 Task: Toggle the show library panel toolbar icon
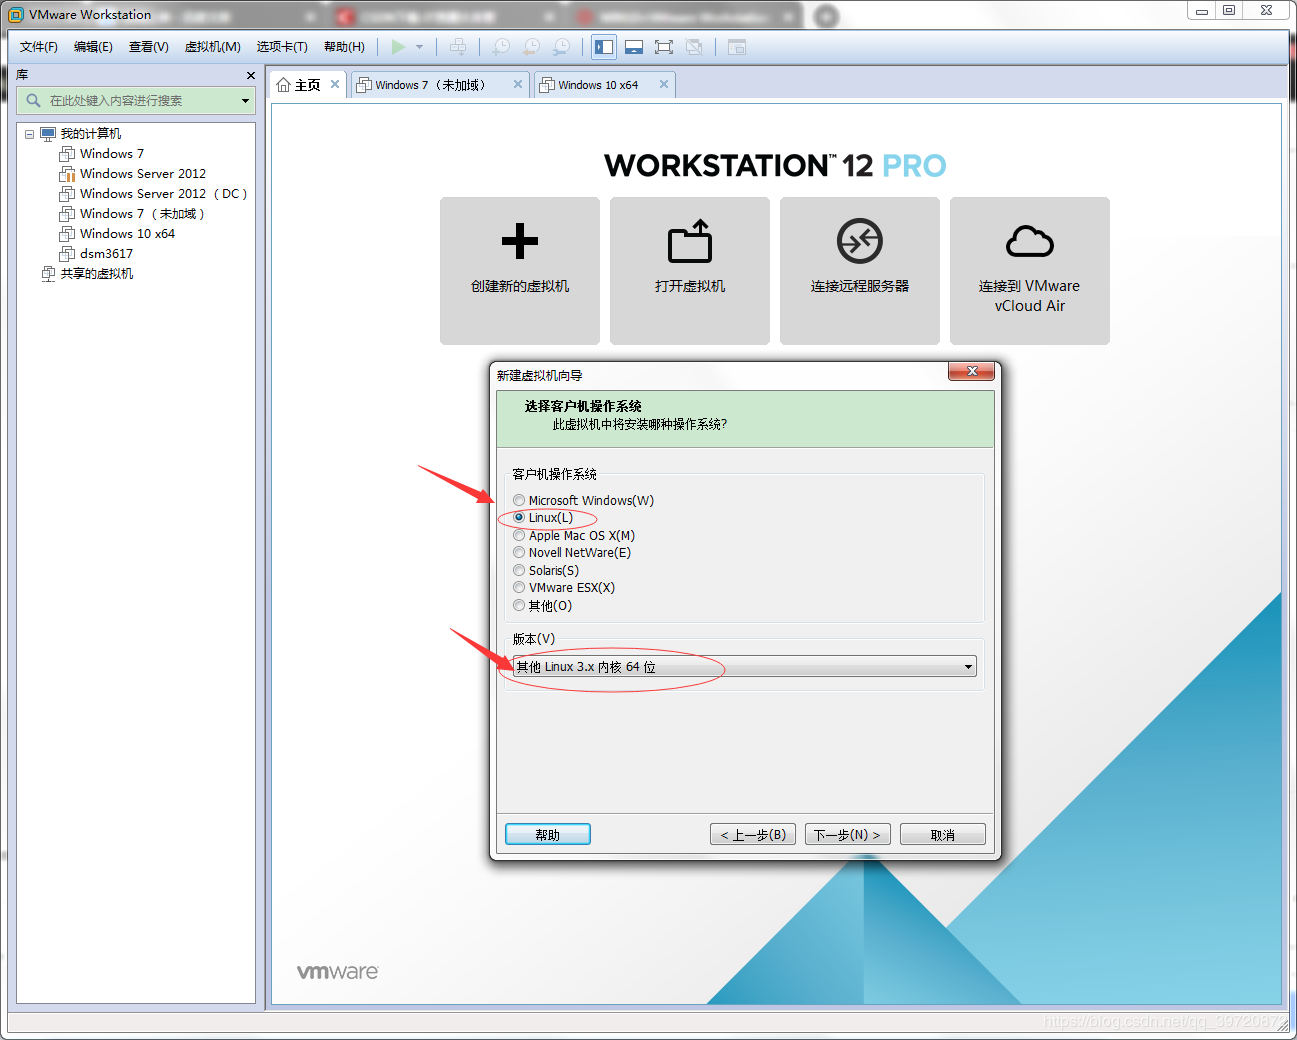pyautogui.click(x=604, y=47)
